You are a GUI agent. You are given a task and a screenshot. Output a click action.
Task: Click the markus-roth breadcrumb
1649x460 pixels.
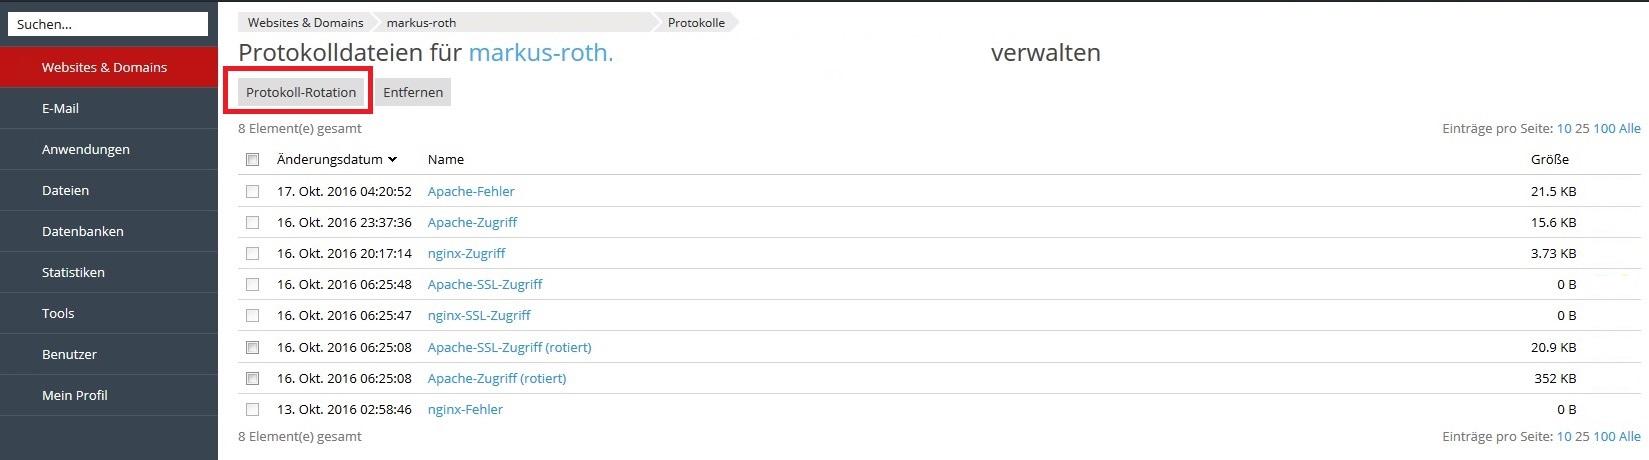tap(421, 22)
